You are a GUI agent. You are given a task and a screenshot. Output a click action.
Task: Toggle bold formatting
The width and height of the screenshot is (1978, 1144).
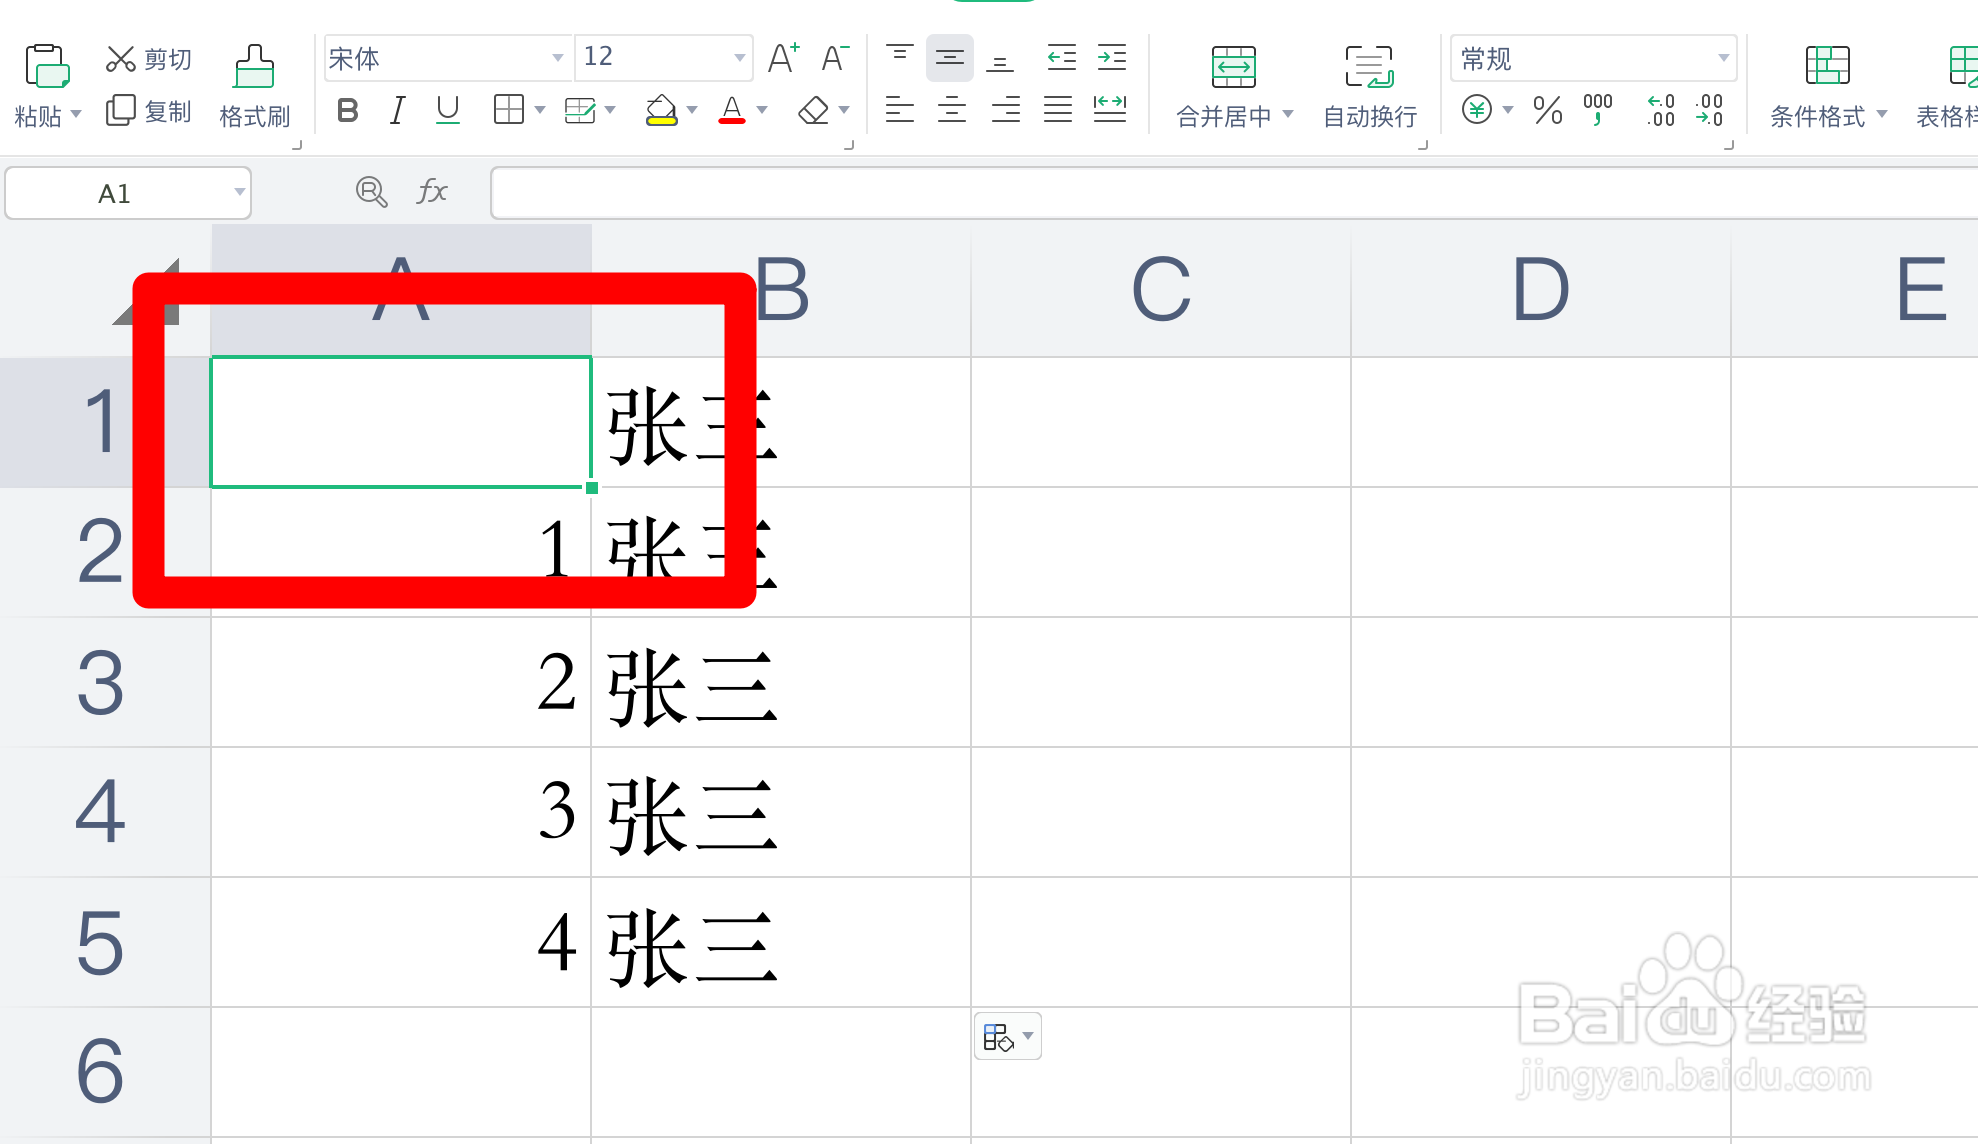[x=347, y=110]
